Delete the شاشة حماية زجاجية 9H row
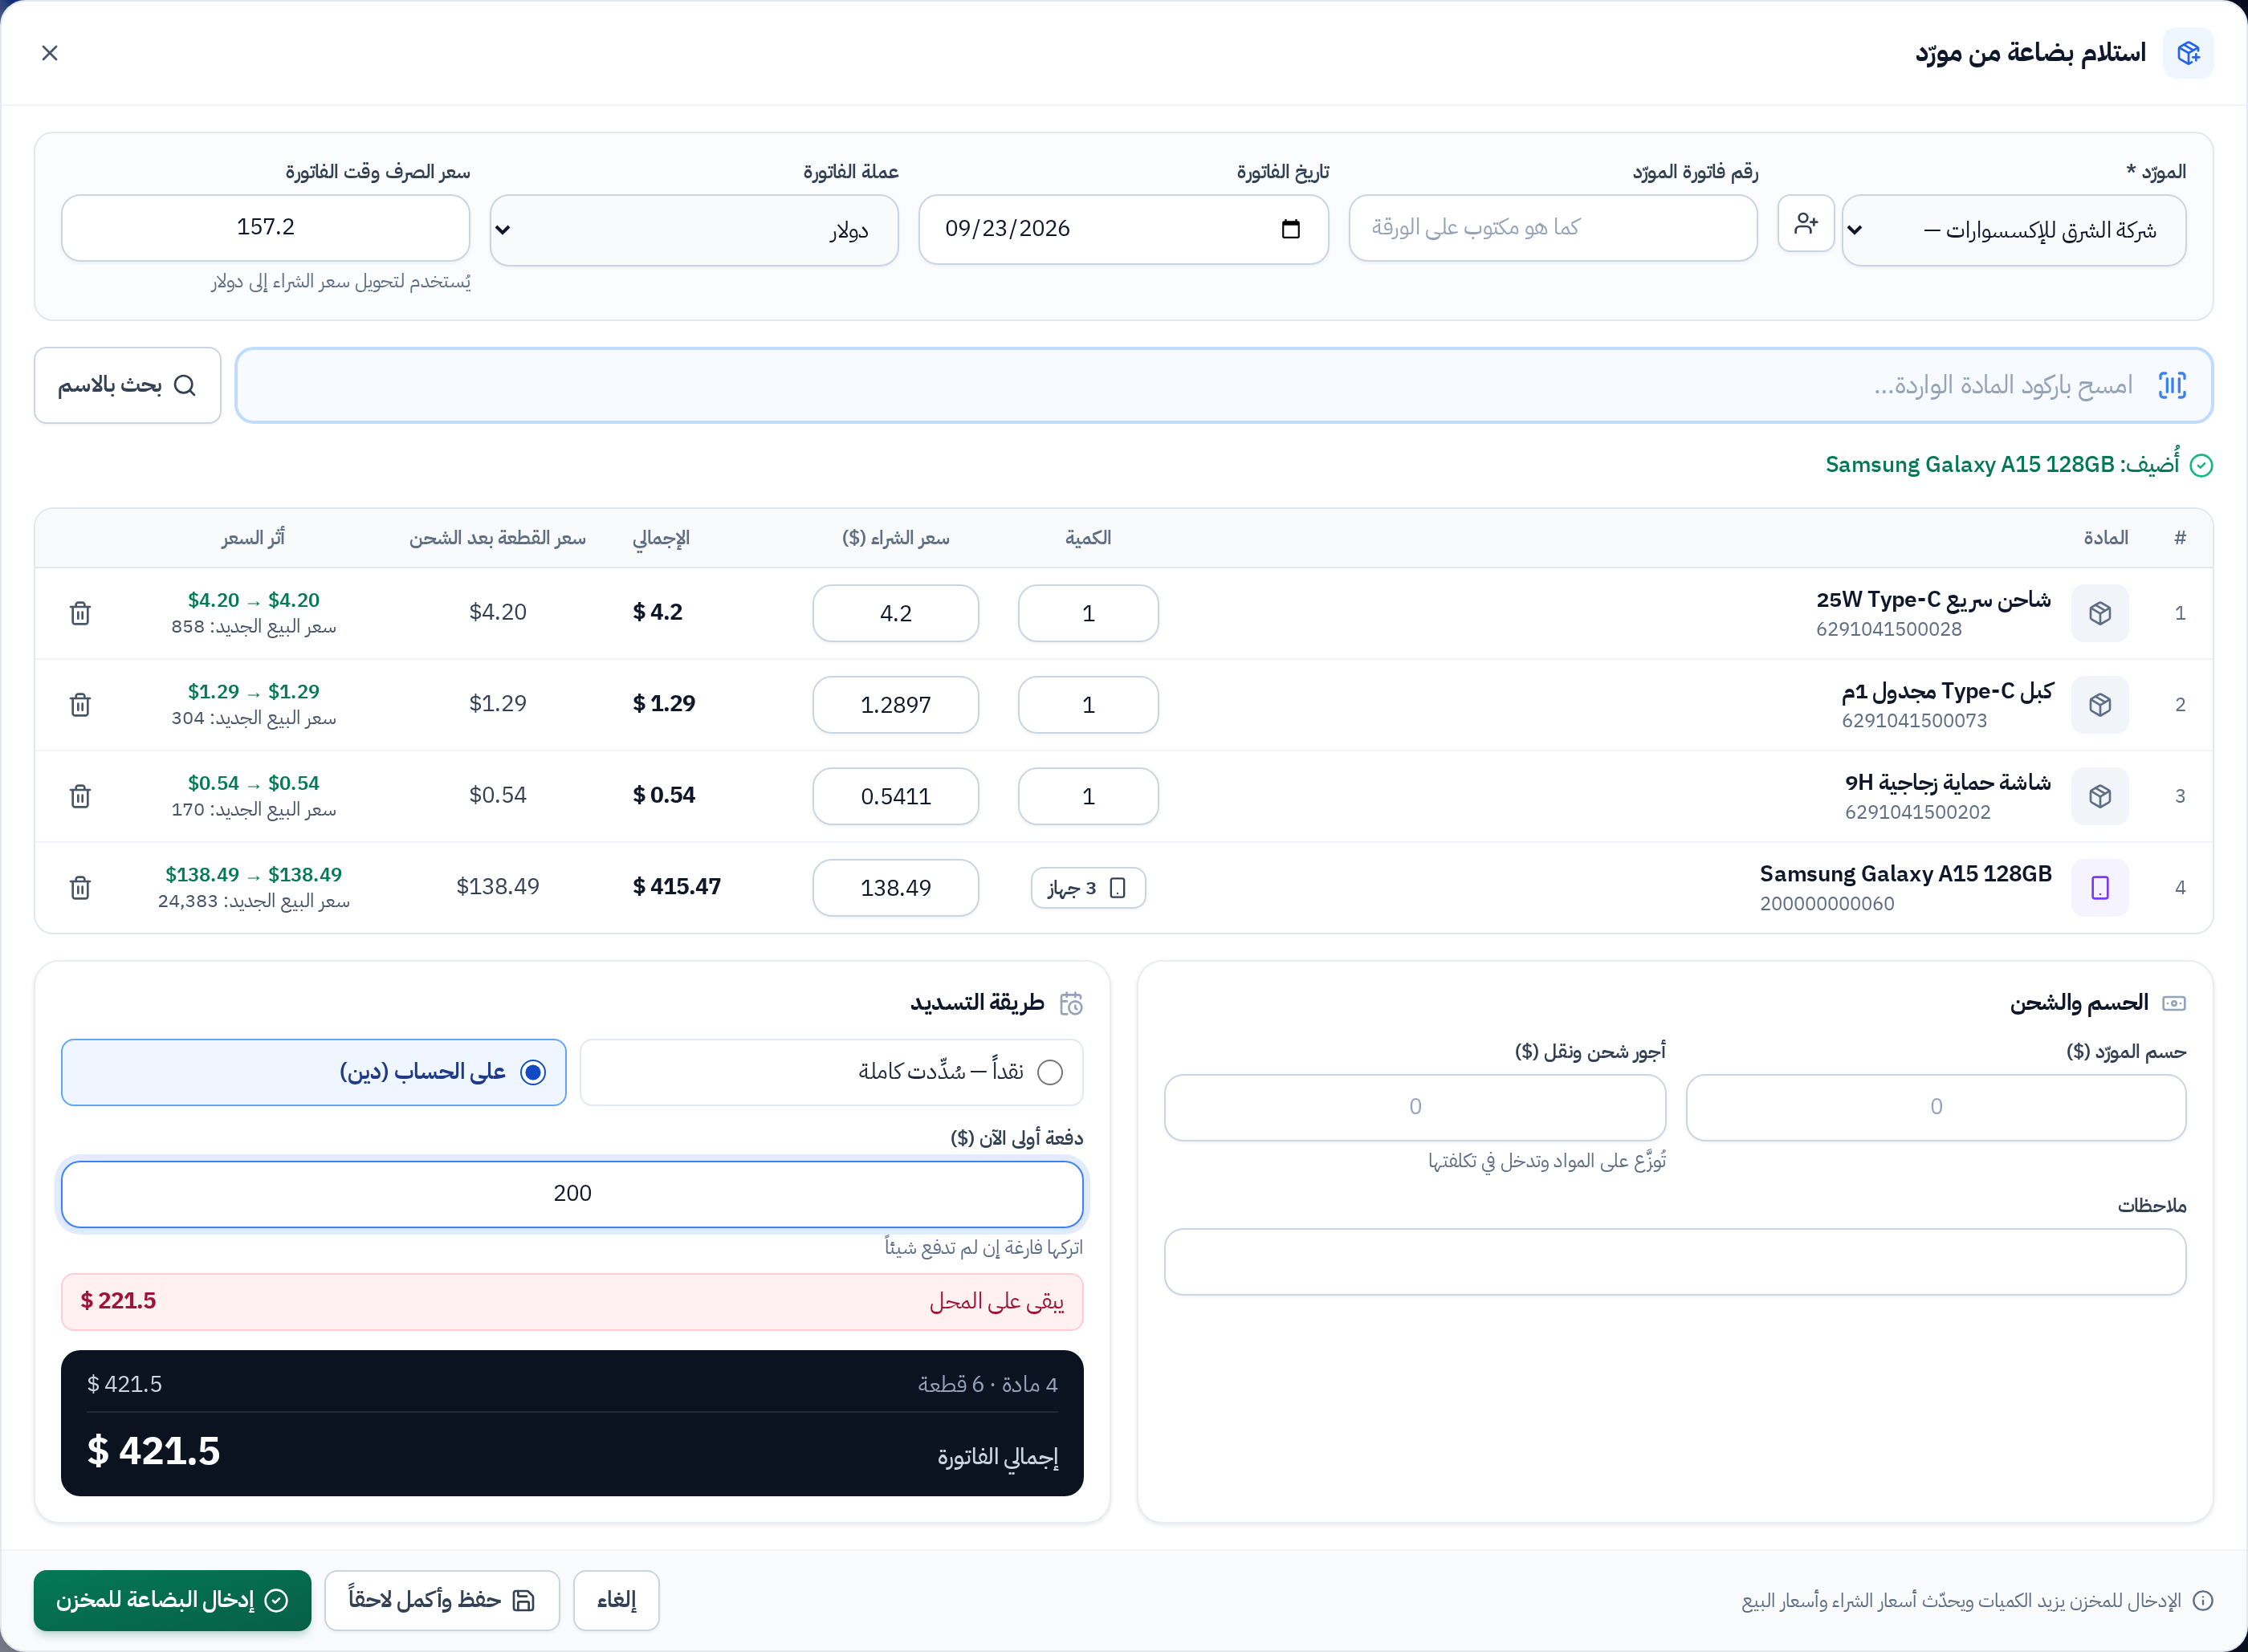The image size is (2248, 1652). point(81,796)
